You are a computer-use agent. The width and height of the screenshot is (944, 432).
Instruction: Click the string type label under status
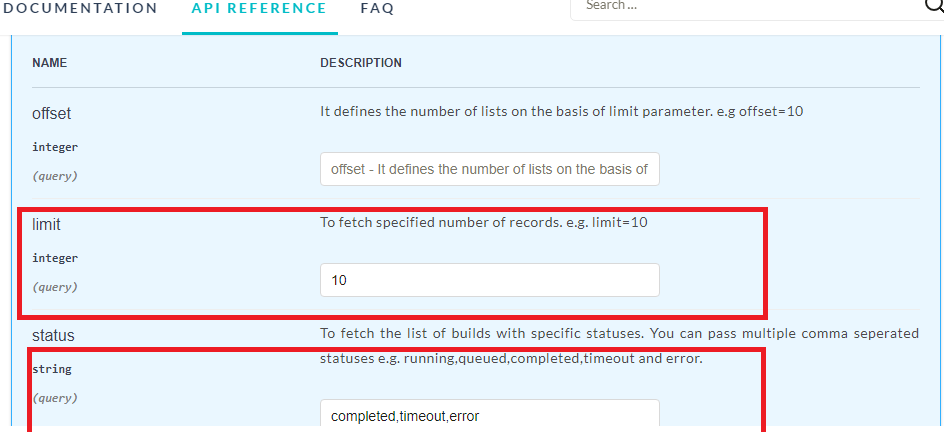point(52,369)
